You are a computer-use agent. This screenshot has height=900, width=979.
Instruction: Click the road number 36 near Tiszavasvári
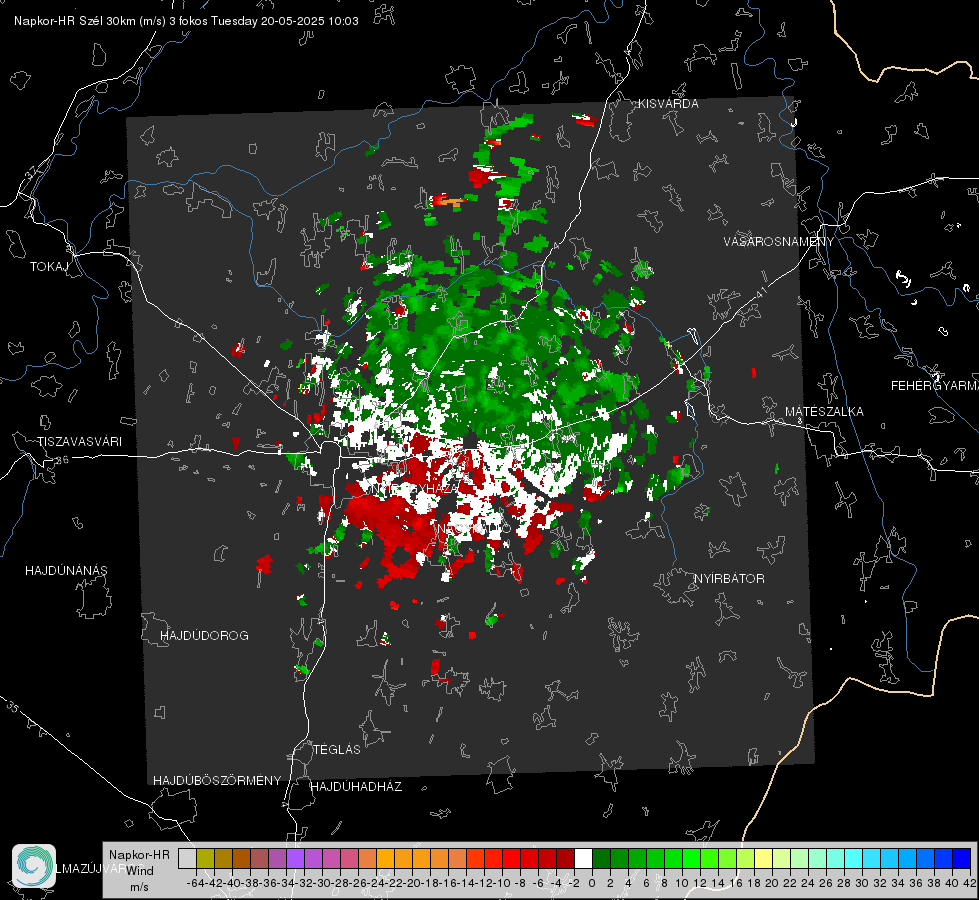tap(62, 460)
